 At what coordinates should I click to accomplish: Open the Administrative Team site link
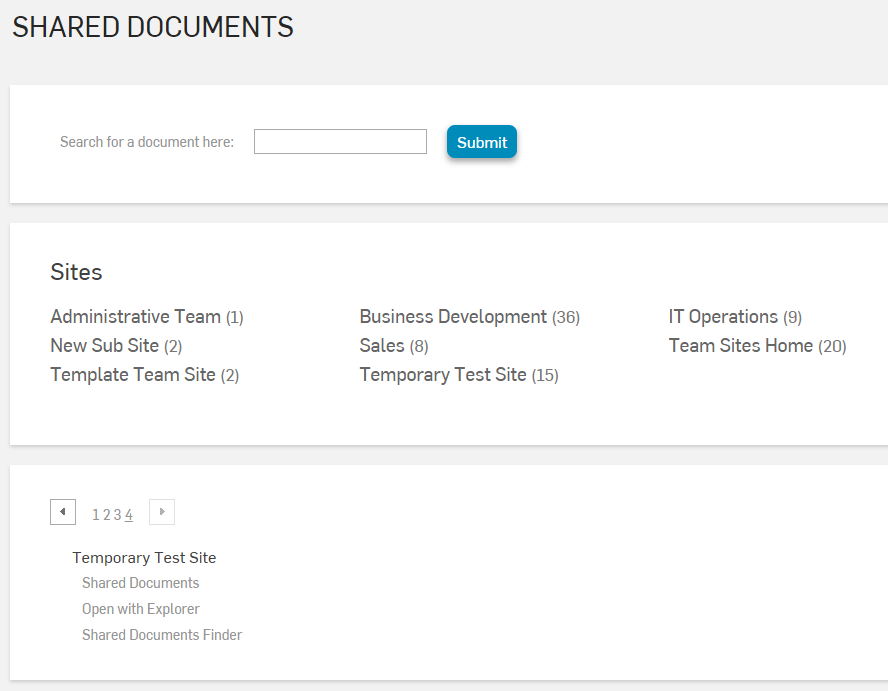click(x=135, y=316)
